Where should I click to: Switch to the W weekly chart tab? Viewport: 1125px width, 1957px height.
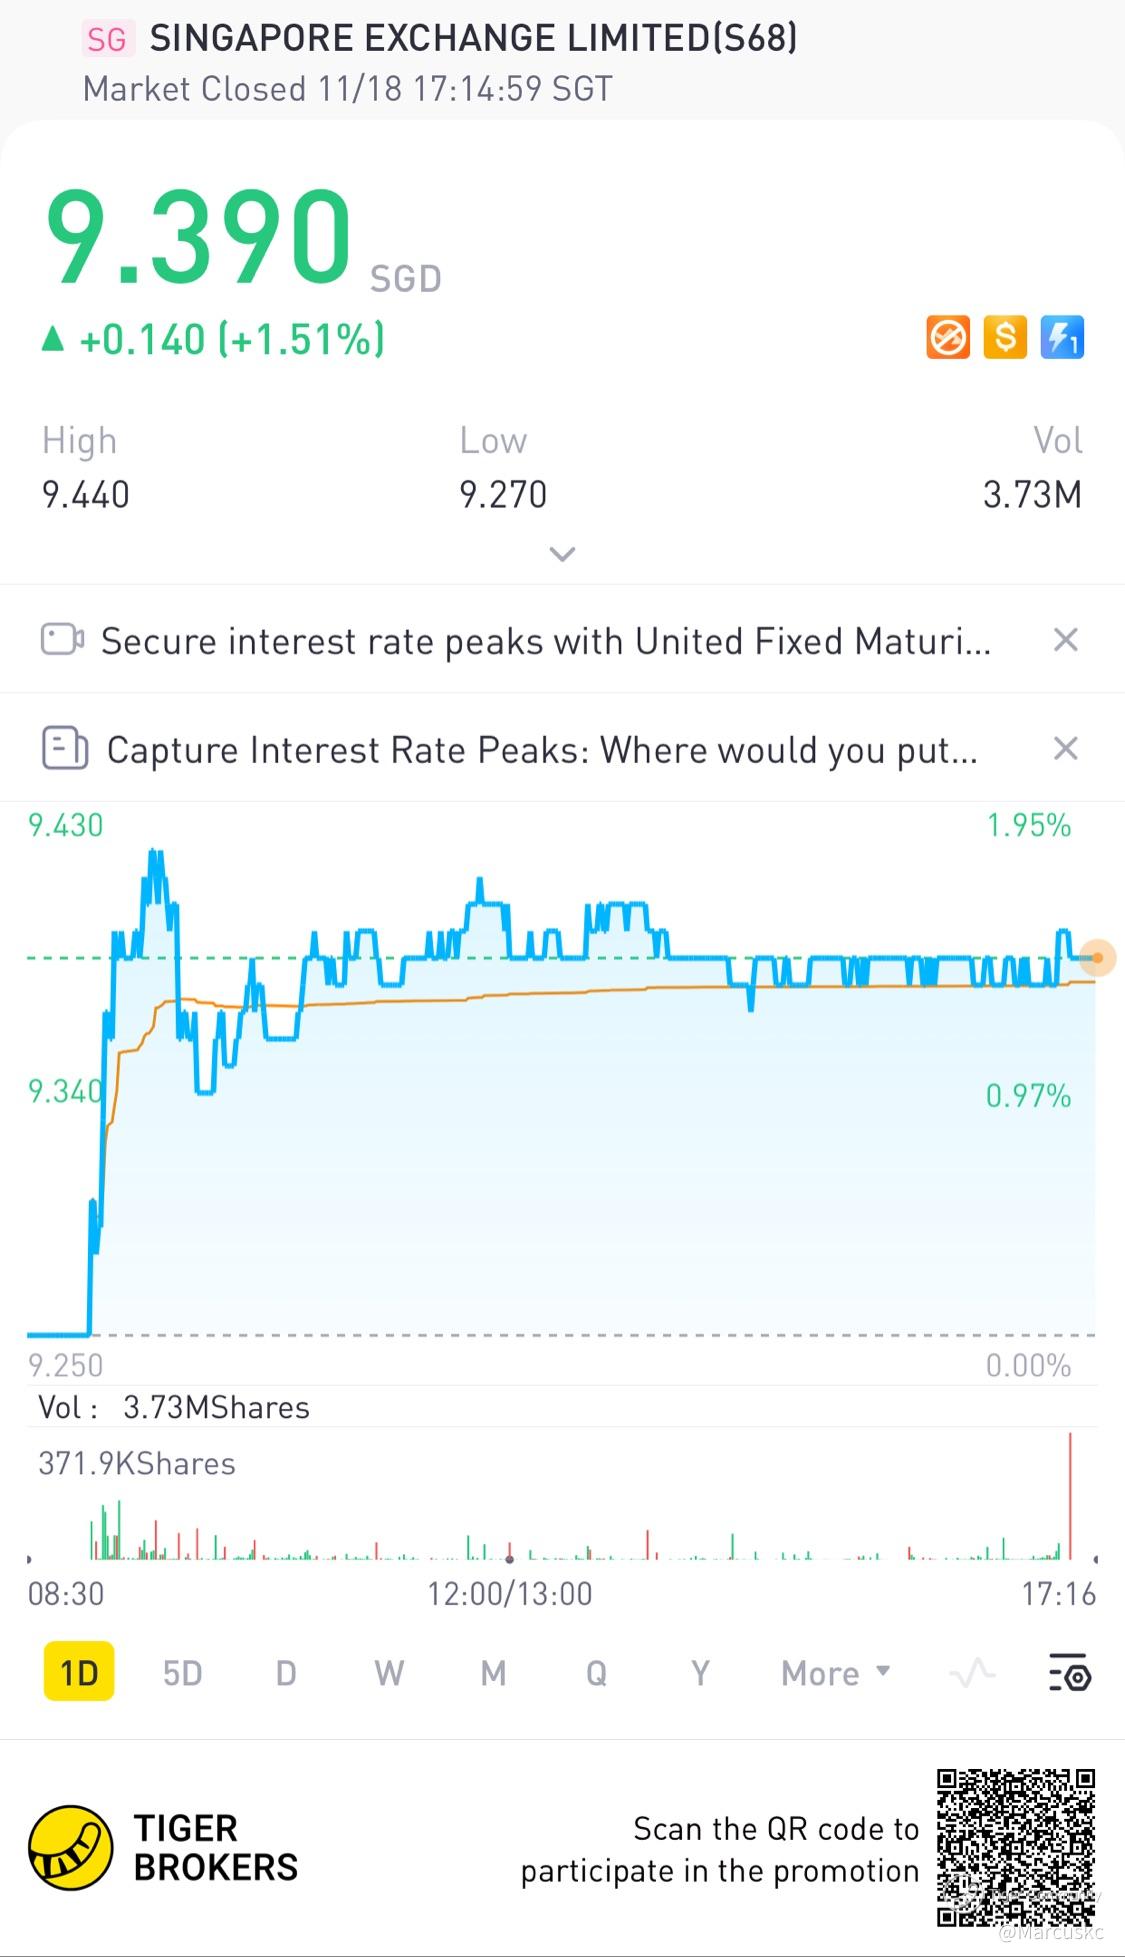click(x=389, y=1673)
